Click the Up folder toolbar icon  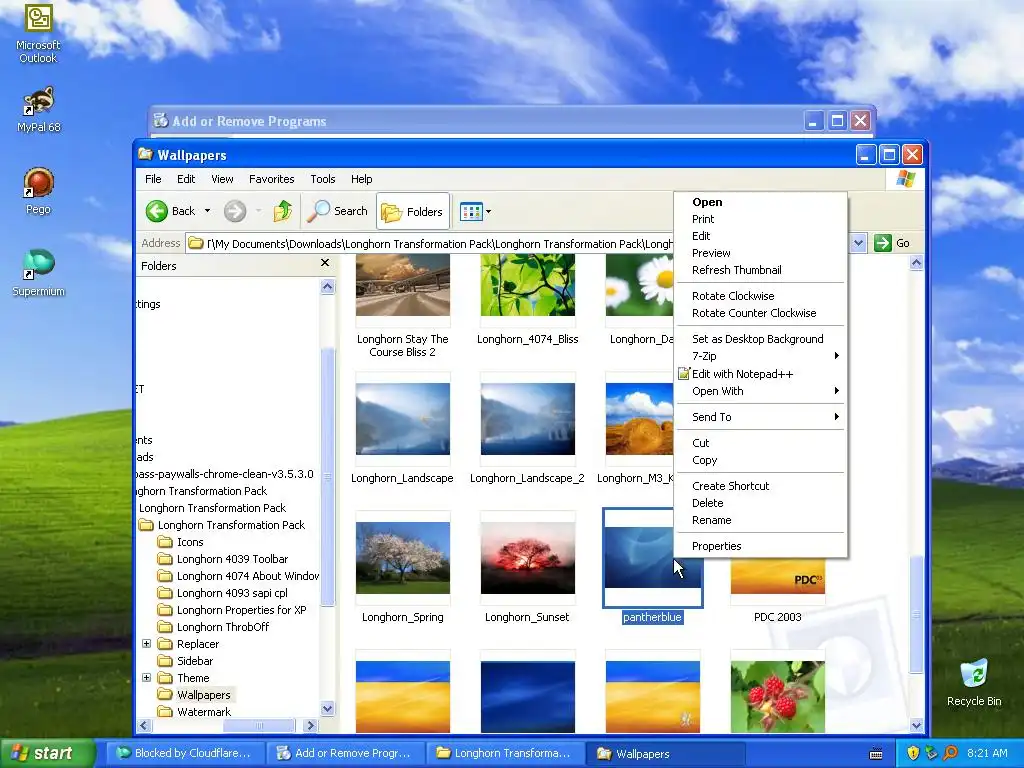283,211
